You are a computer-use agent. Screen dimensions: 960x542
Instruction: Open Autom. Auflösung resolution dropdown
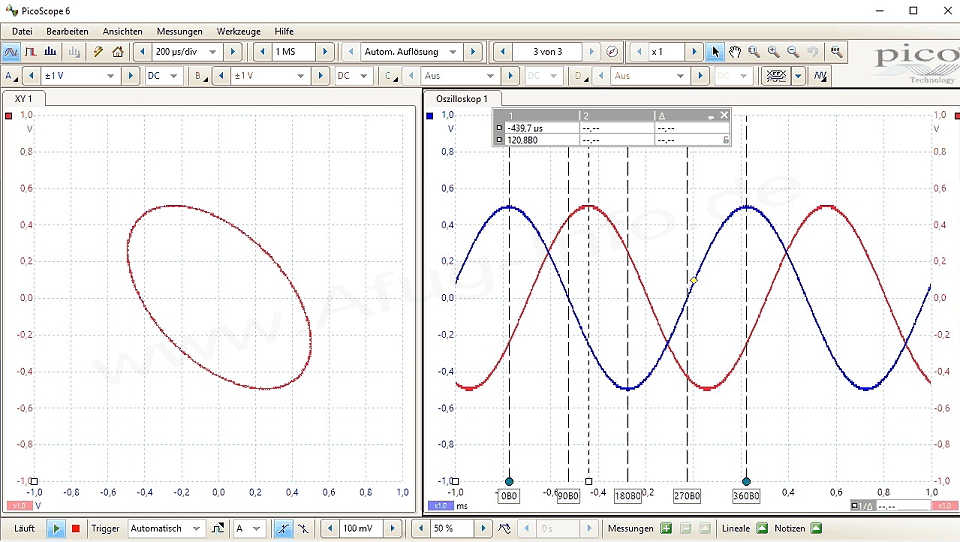[x=453, y=52]
